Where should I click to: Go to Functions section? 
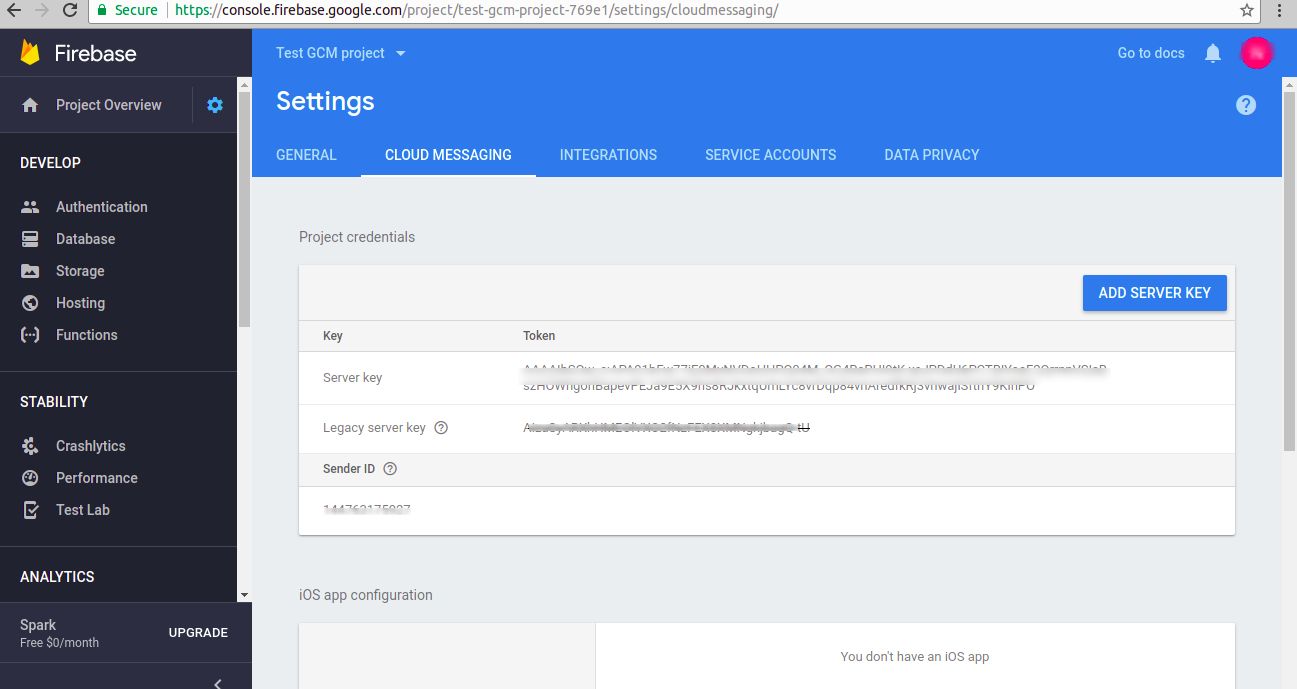pyautogui.click(x=87, y=335)
